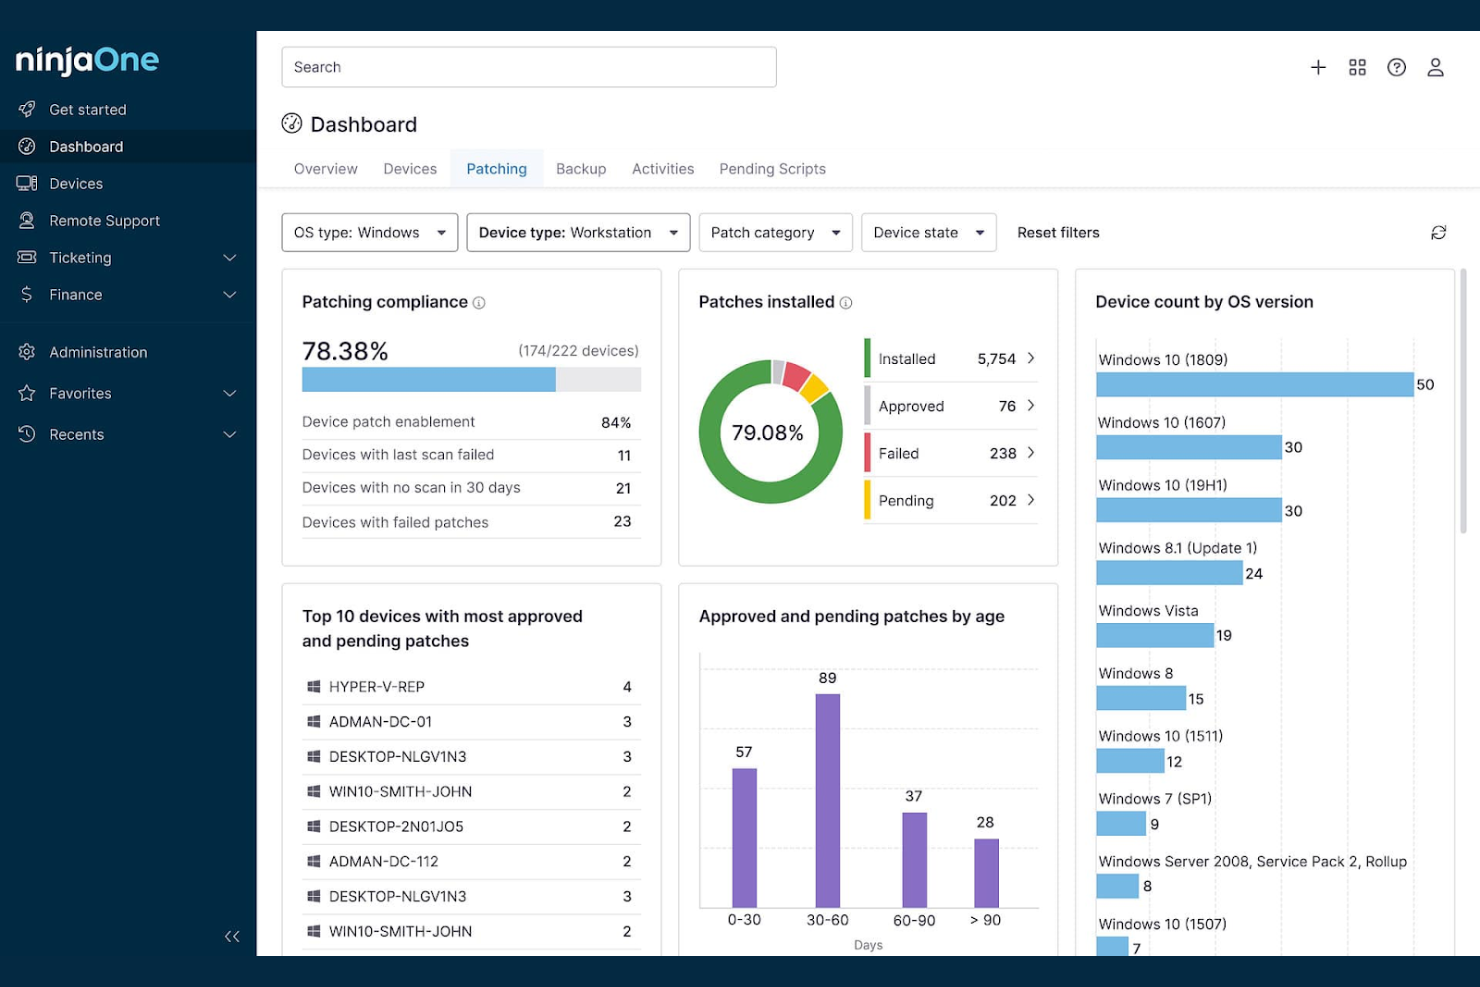The image size is (1480, 987).
Task: Refresh the dashboard with refresh icon
Action: coord(1438,233)
